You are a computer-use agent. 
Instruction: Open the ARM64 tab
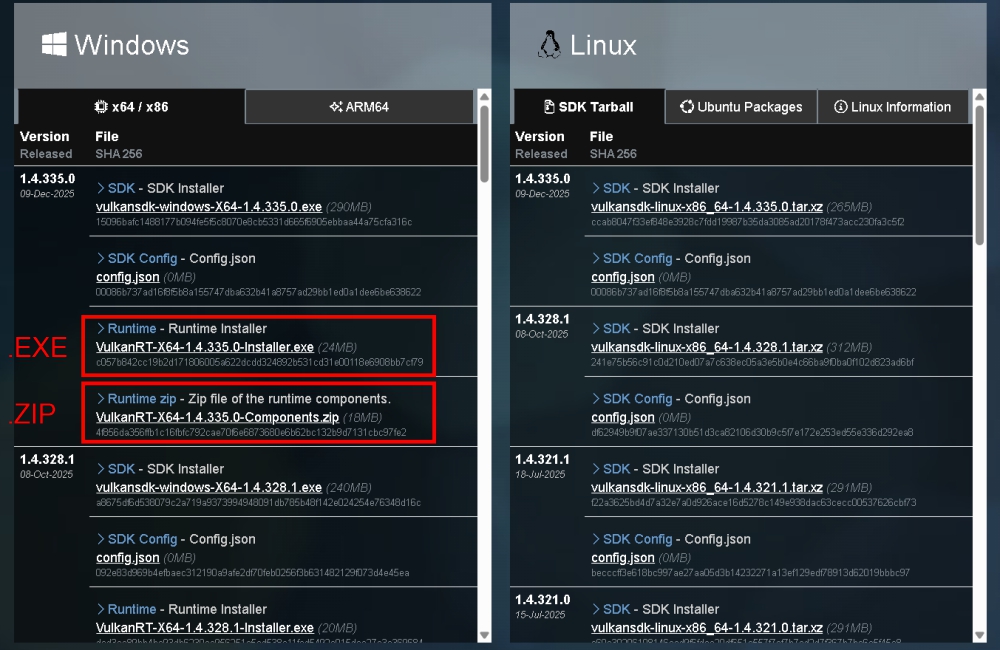click(x=359, y=107)
